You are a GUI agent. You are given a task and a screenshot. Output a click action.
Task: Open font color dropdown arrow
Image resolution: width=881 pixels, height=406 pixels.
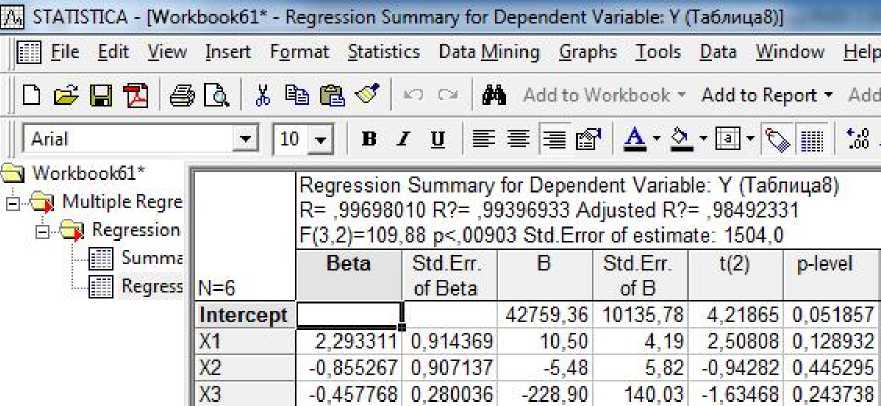656,138
